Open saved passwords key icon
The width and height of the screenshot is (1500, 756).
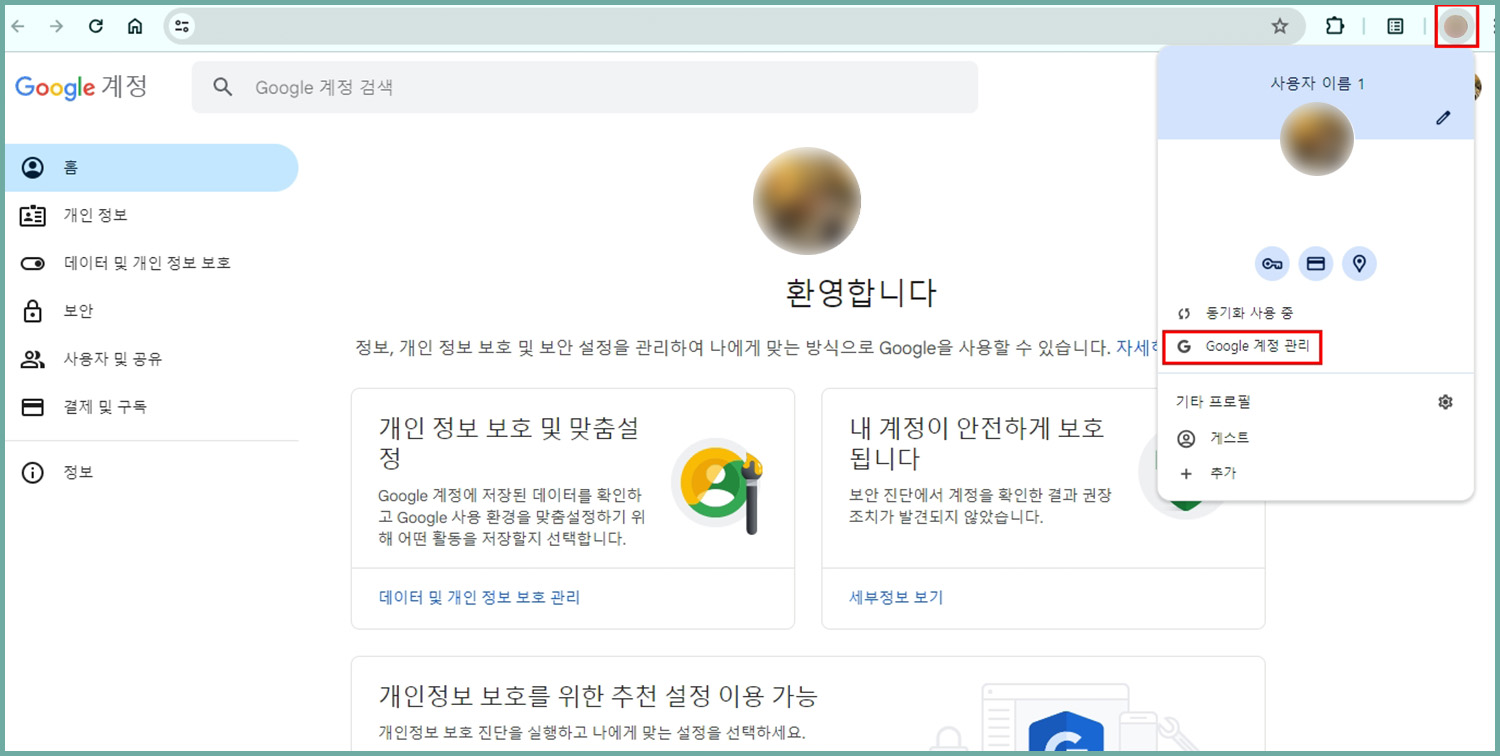pos(1272,264)
